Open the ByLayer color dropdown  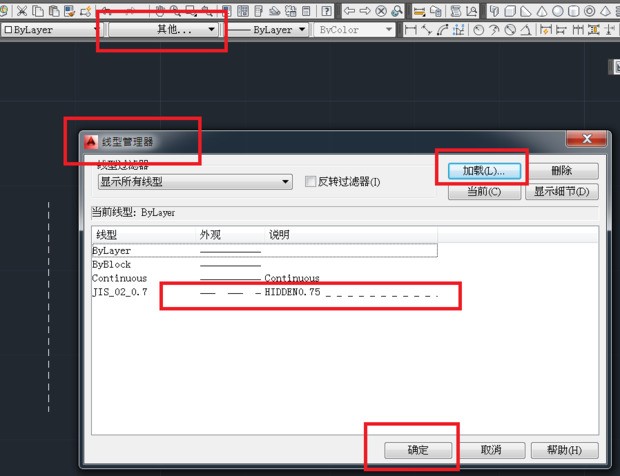51,30
